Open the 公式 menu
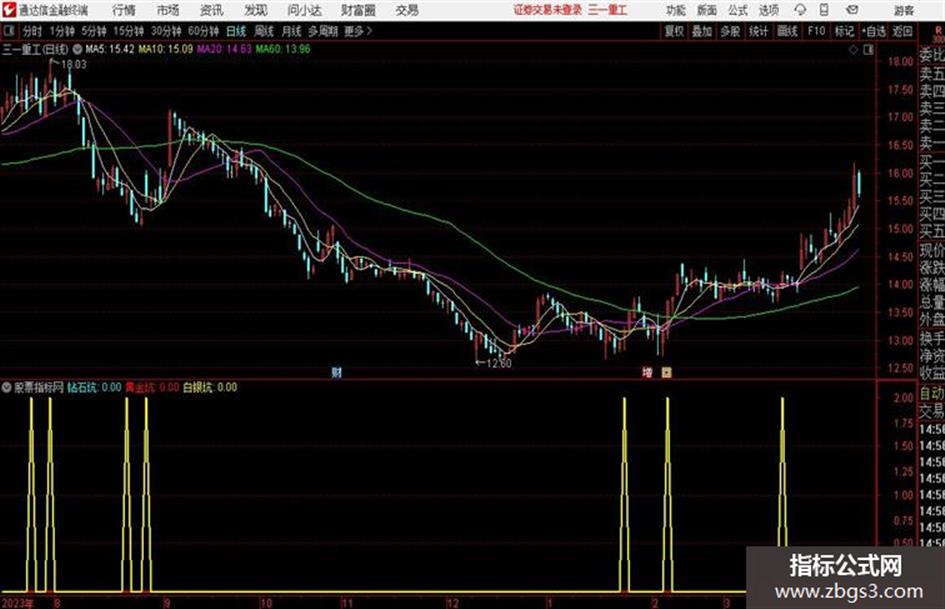 pos(738,10)
